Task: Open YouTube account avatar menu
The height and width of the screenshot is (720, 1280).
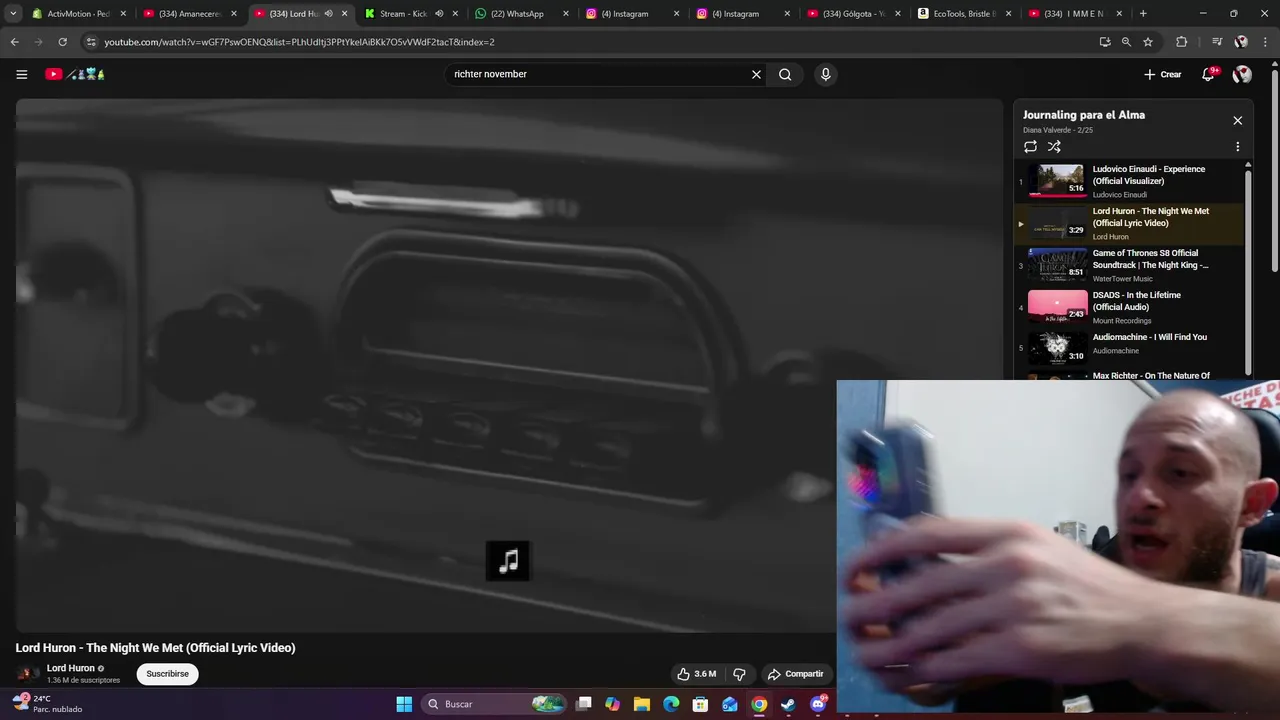Action: (1242, 74)
